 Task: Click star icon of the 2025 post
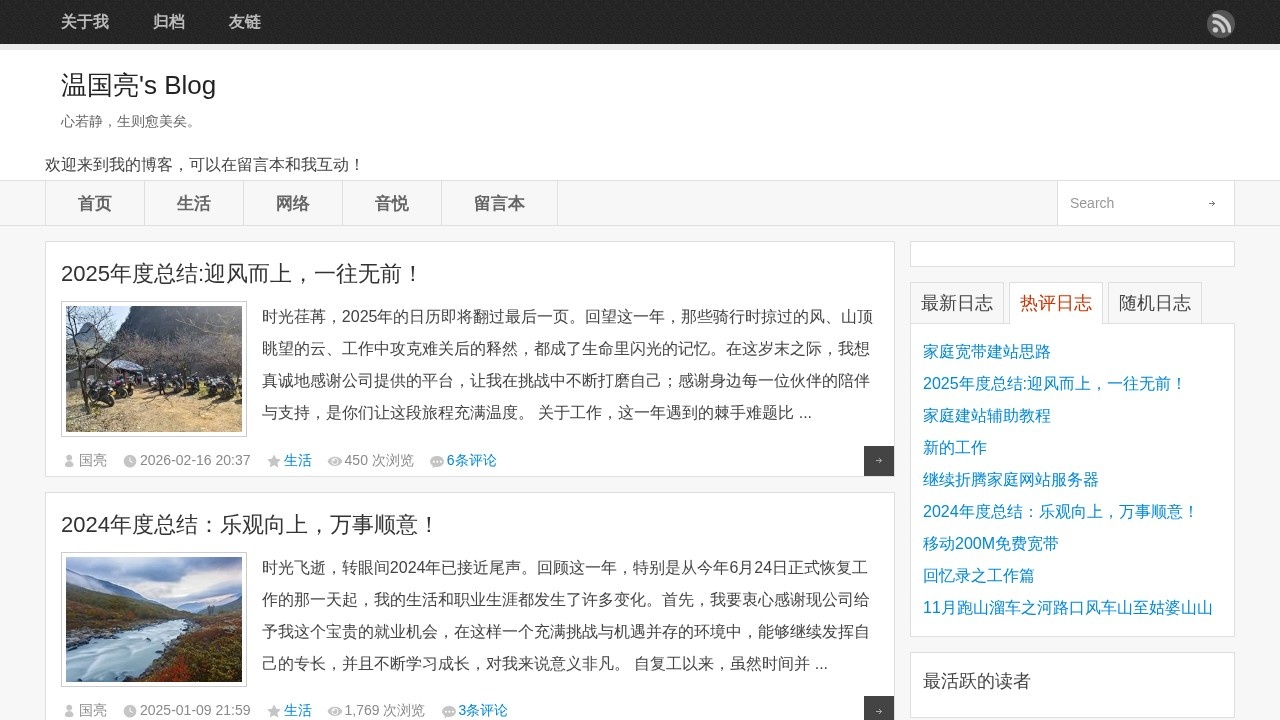274,461
